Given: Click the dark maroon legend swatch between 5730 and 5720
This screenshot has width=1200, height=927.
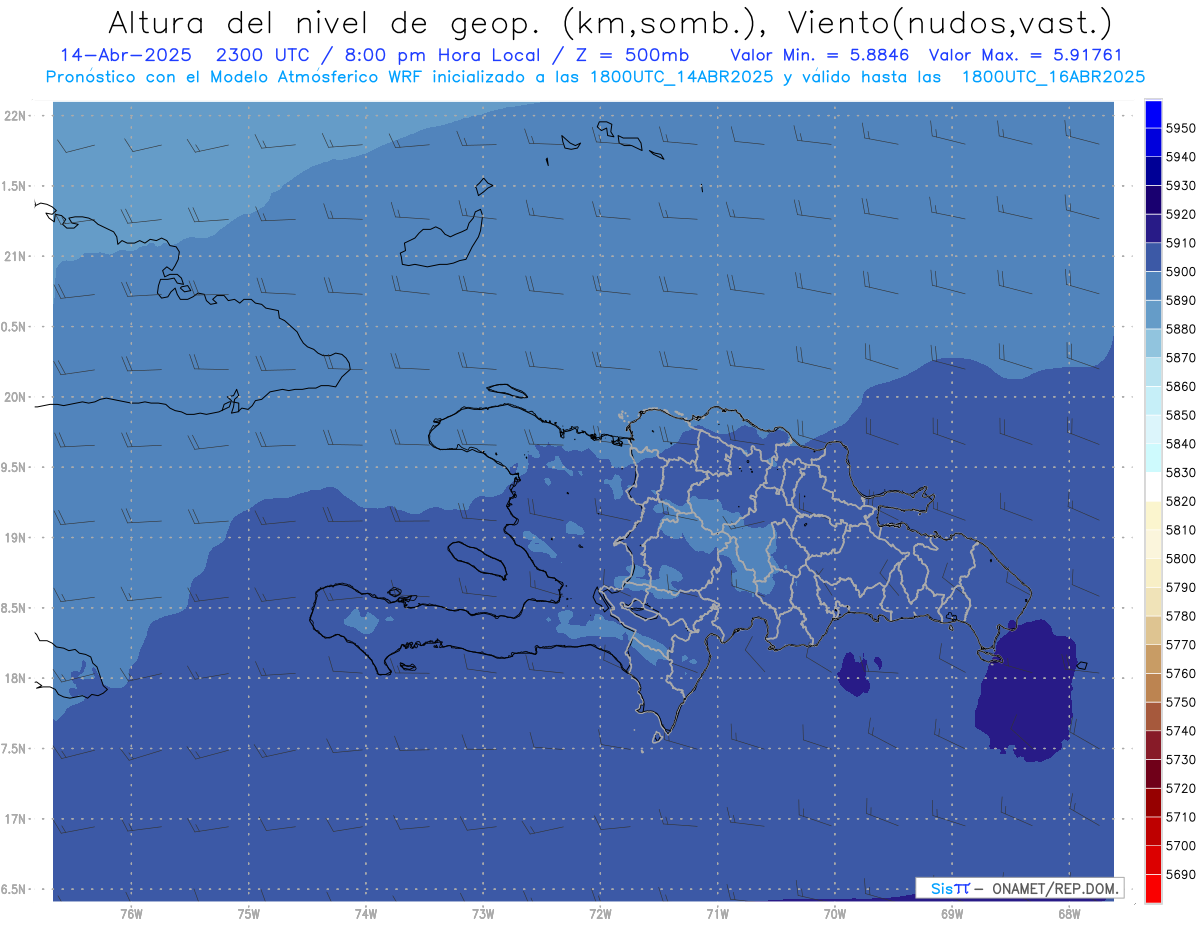Looking at the screenshot, I should [x=1153, y=774].
